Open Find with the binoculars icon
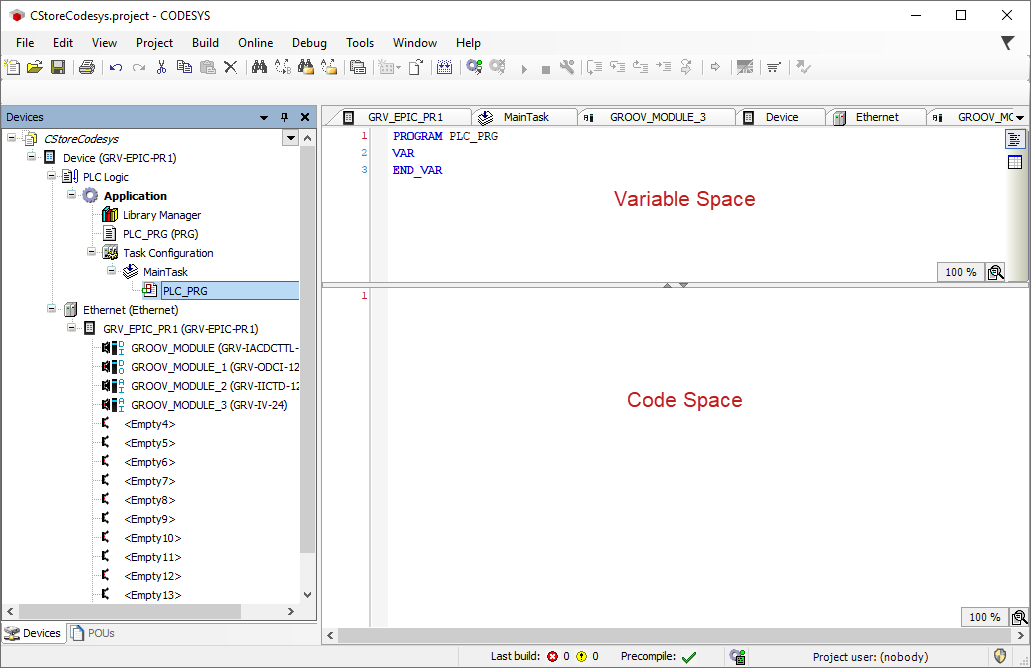Image resolution: width=1031 pixels, height=668 pixels. 259,67
